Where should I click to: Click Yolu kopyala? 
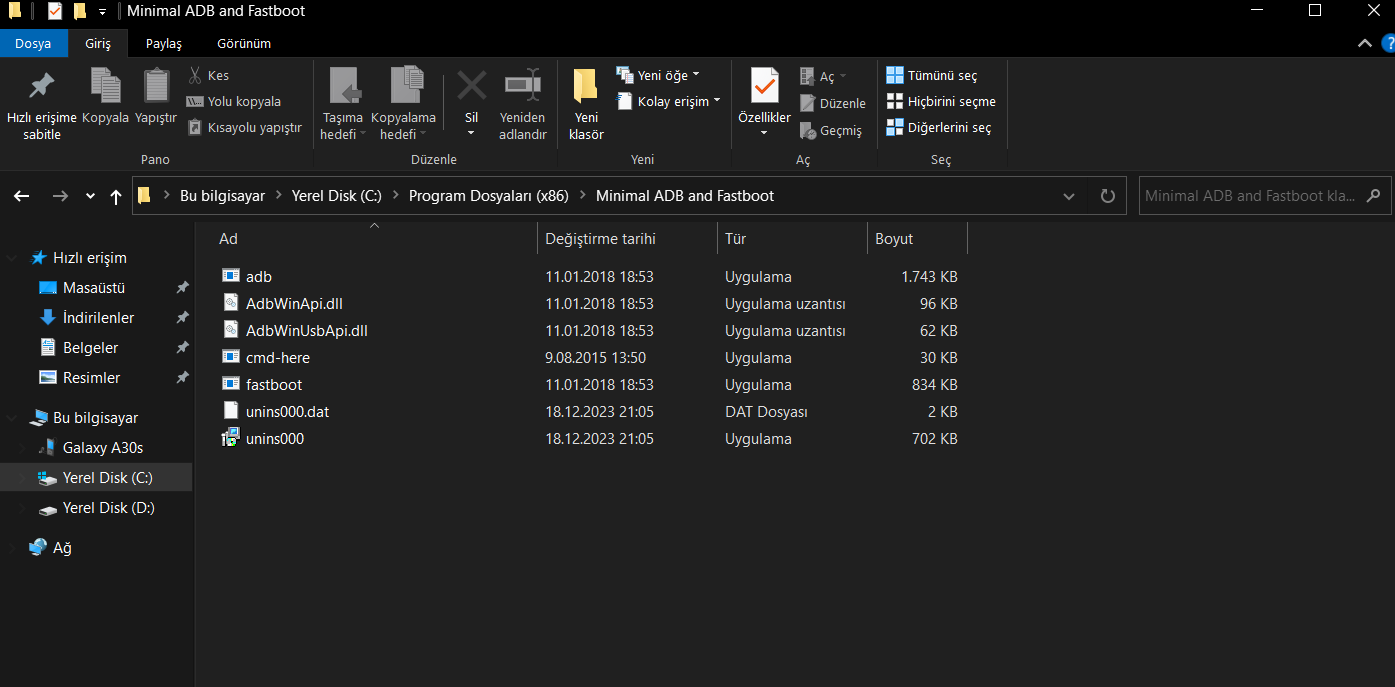tap(234, 101)
